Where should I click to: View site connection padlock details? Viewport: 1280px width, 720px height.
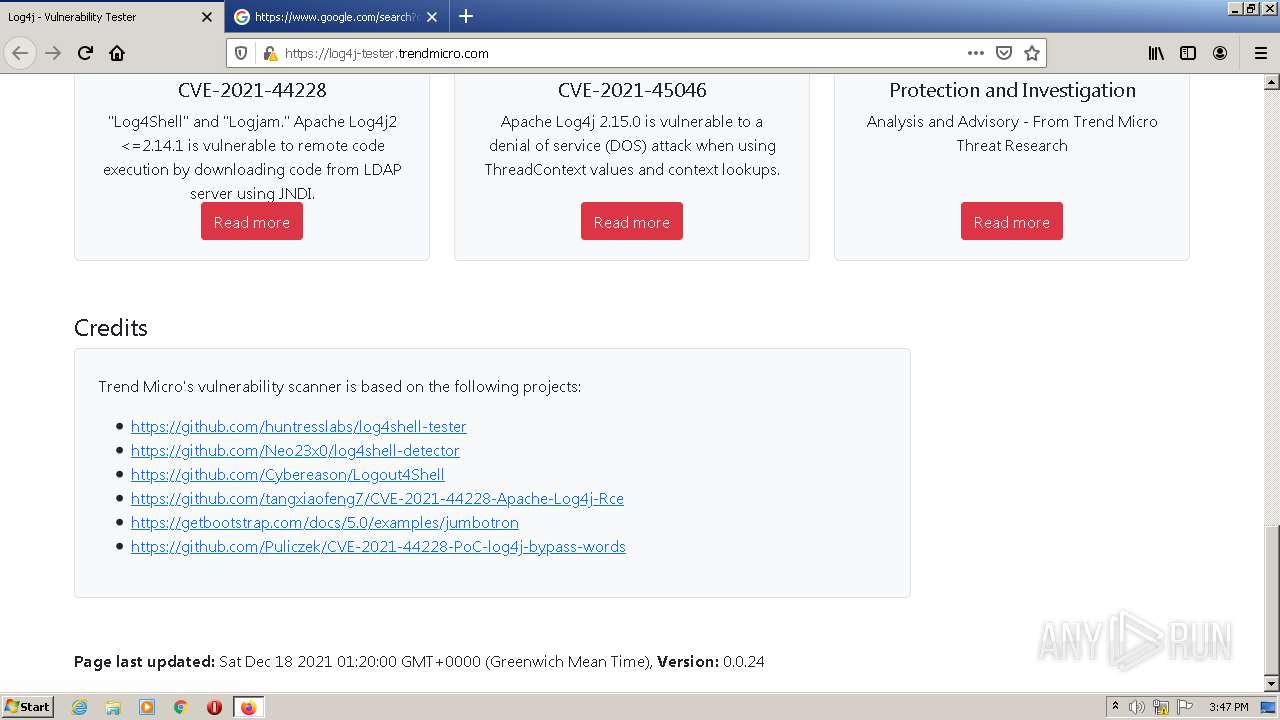point(269,53)
